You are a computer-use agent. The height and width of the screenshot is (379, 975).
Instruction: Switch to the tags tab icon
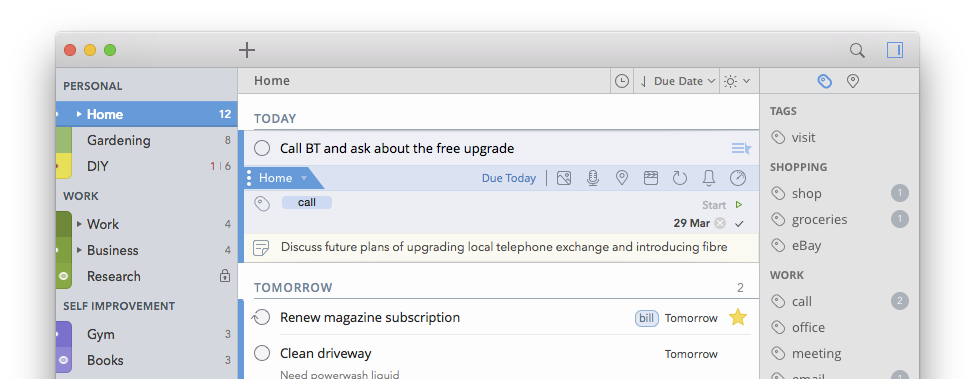[x=825, y=81]
